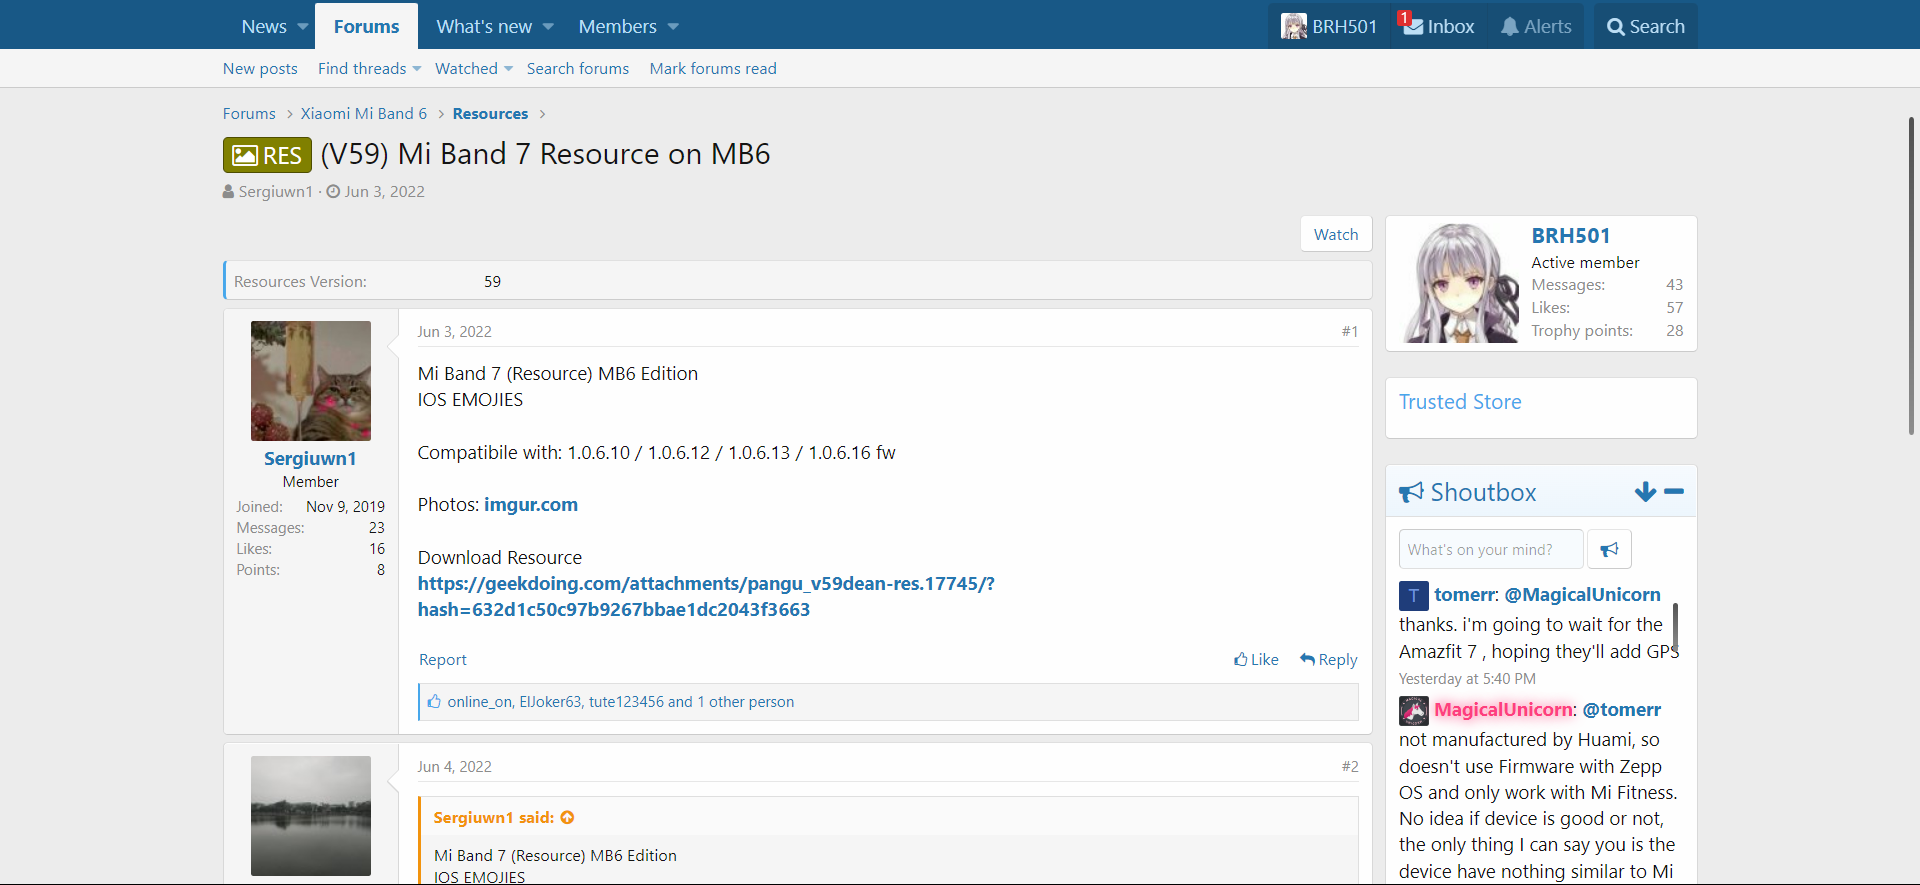Screen dimensions: 1920x885
Task: Click the page vertical scrollbar
Action: [x=1911, y=276]
